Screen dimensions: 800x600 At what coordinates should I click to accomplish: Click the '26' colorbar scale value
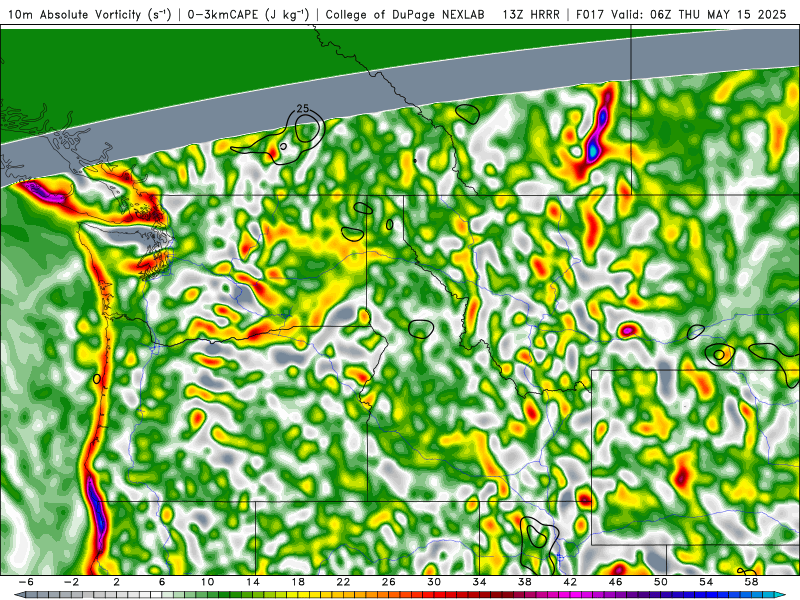(389, 582)
